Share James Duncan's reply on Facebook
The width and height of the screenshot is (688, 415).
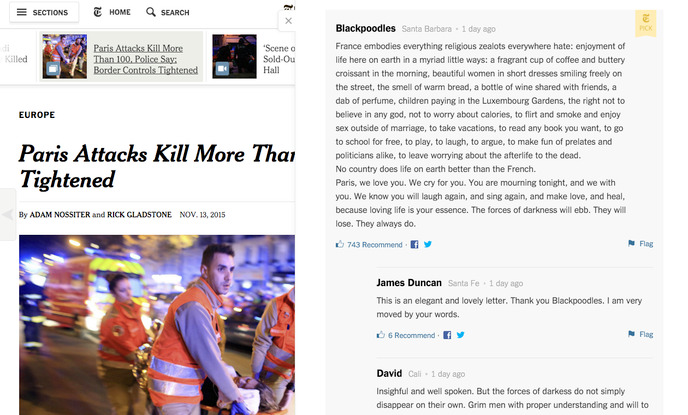coord(447,335)
